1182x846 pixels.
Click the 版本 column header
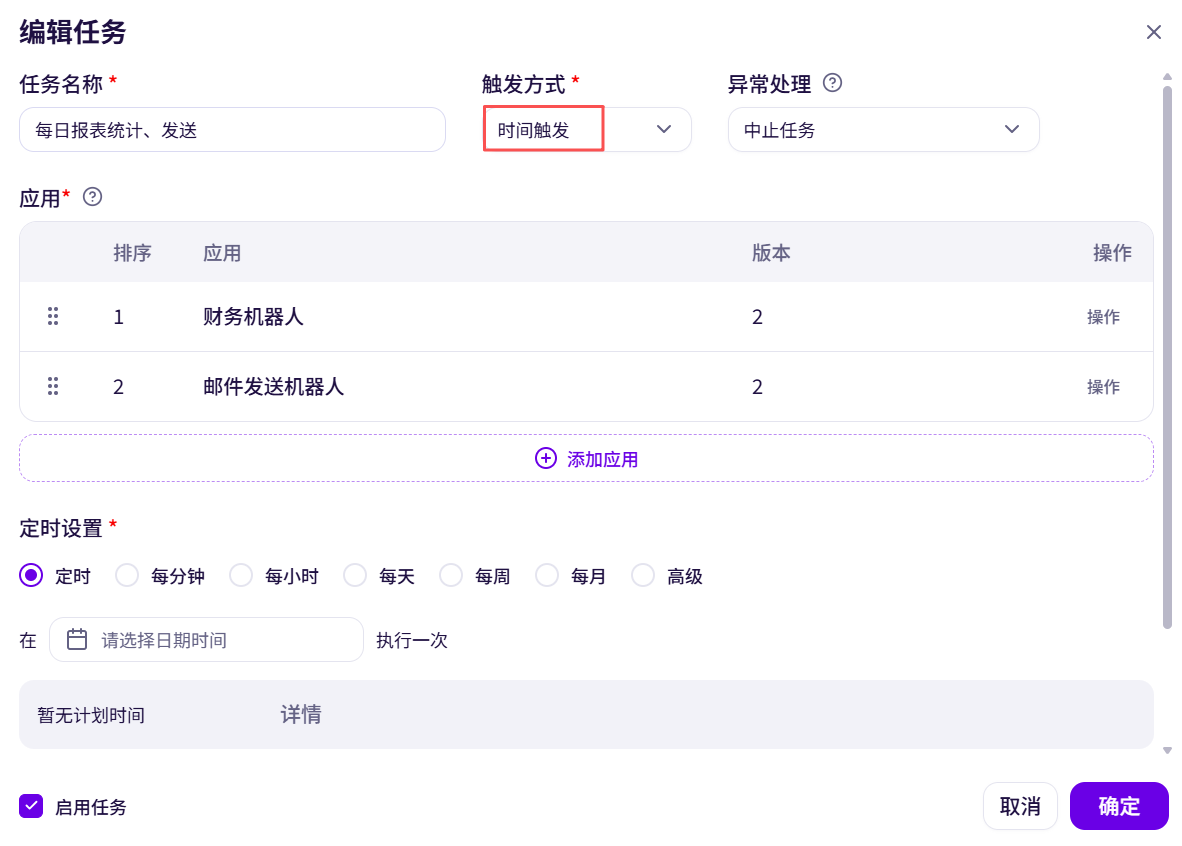tap(771, 253)
